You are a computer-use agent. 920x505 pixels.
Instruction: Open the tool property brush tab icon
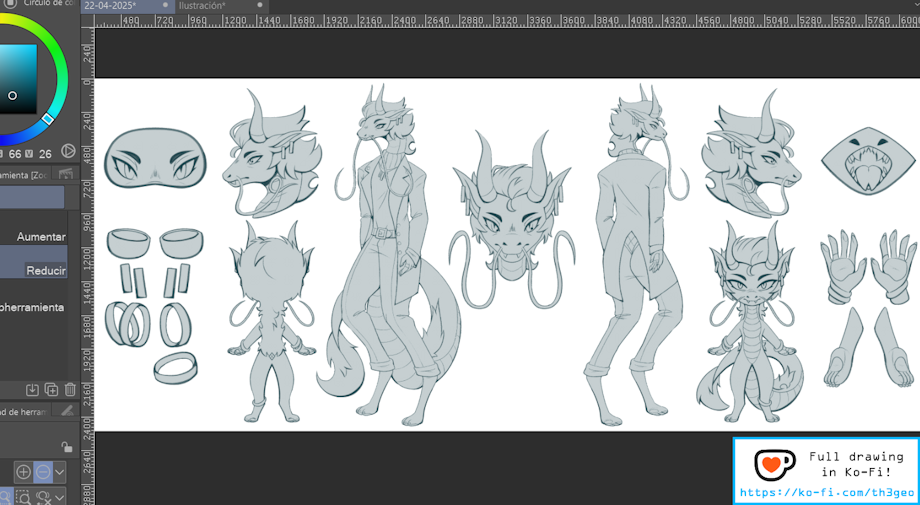(67, 410)
